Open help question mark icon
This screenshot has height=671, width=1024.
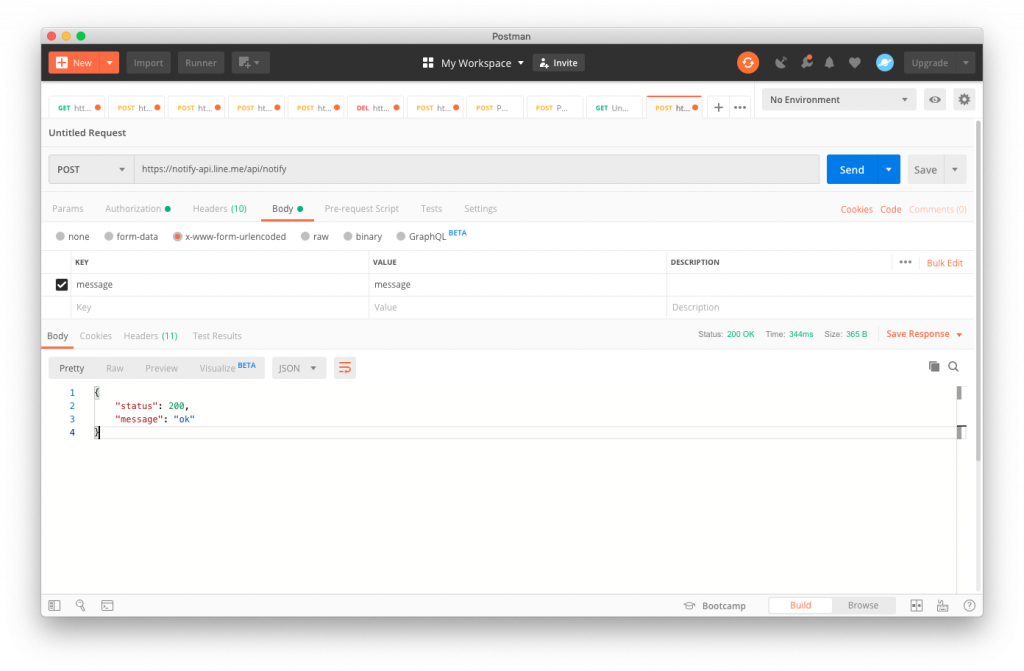click(x=969, y=606)
